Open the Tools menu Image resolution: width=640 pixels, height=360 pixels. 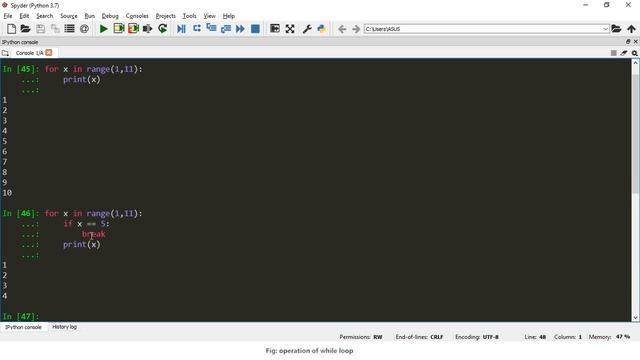point(189,16)
